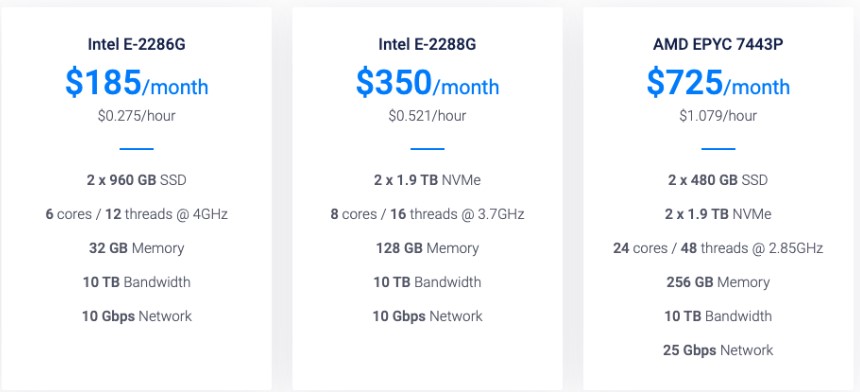Screen dimensions: 860x392
Task: Select the Intel E-2286G plan card
Action: (x=136, y=198)
